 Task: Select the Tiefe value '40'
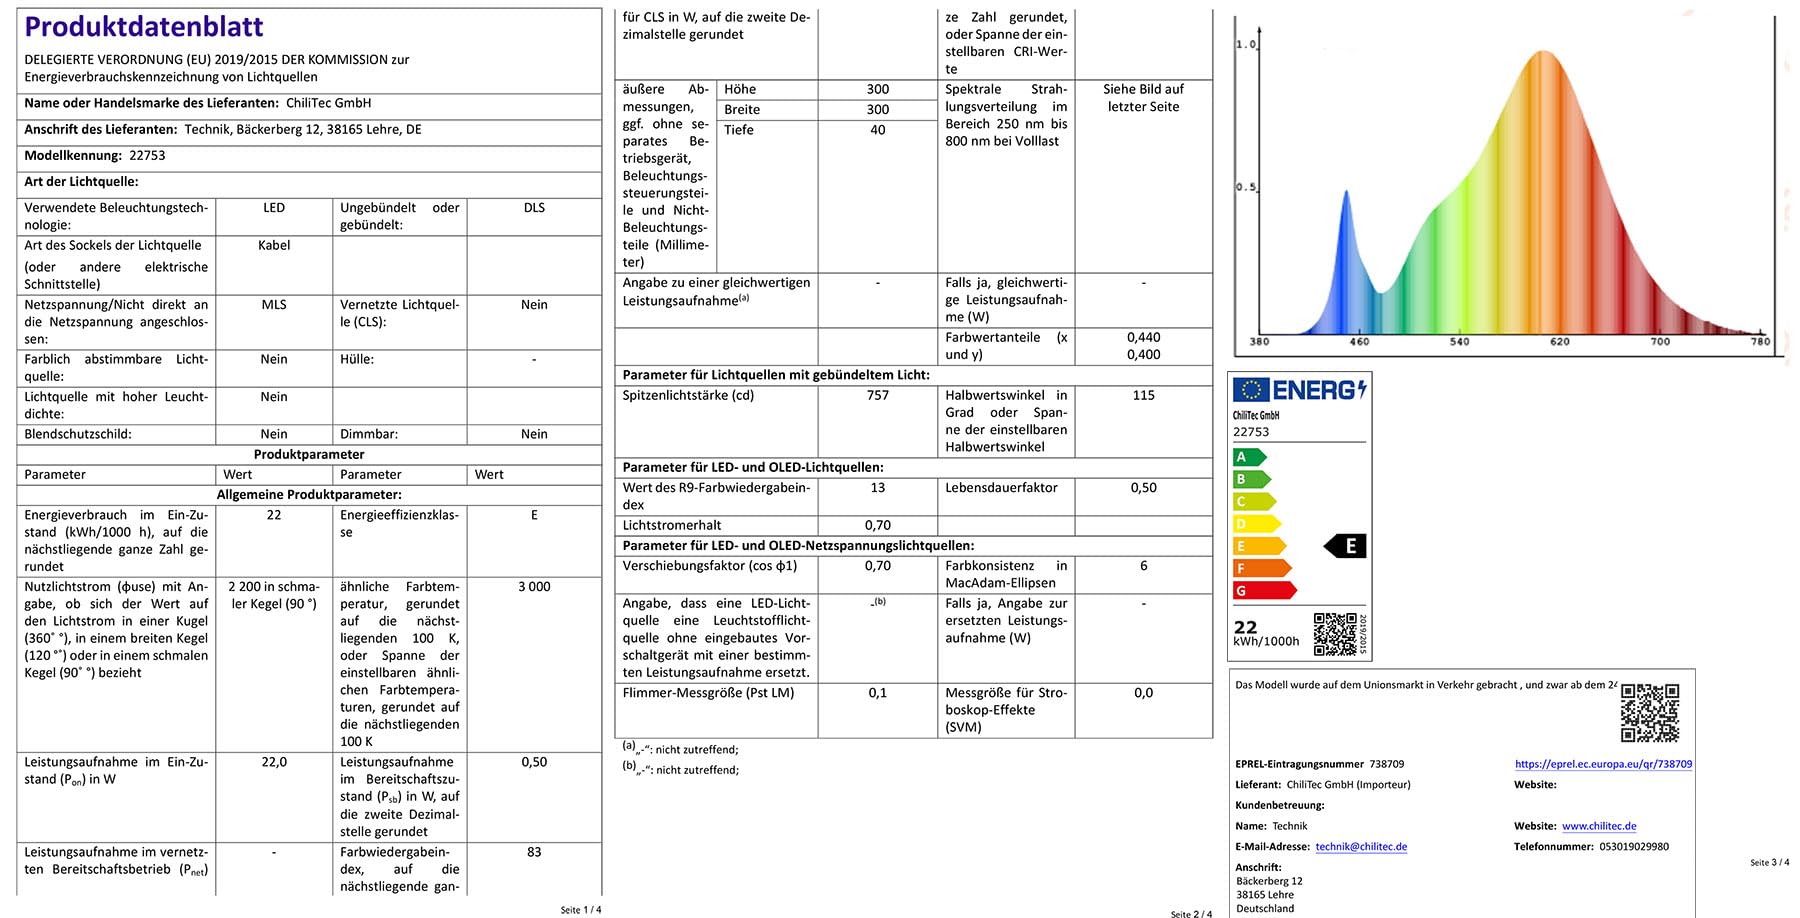(878, 130)
